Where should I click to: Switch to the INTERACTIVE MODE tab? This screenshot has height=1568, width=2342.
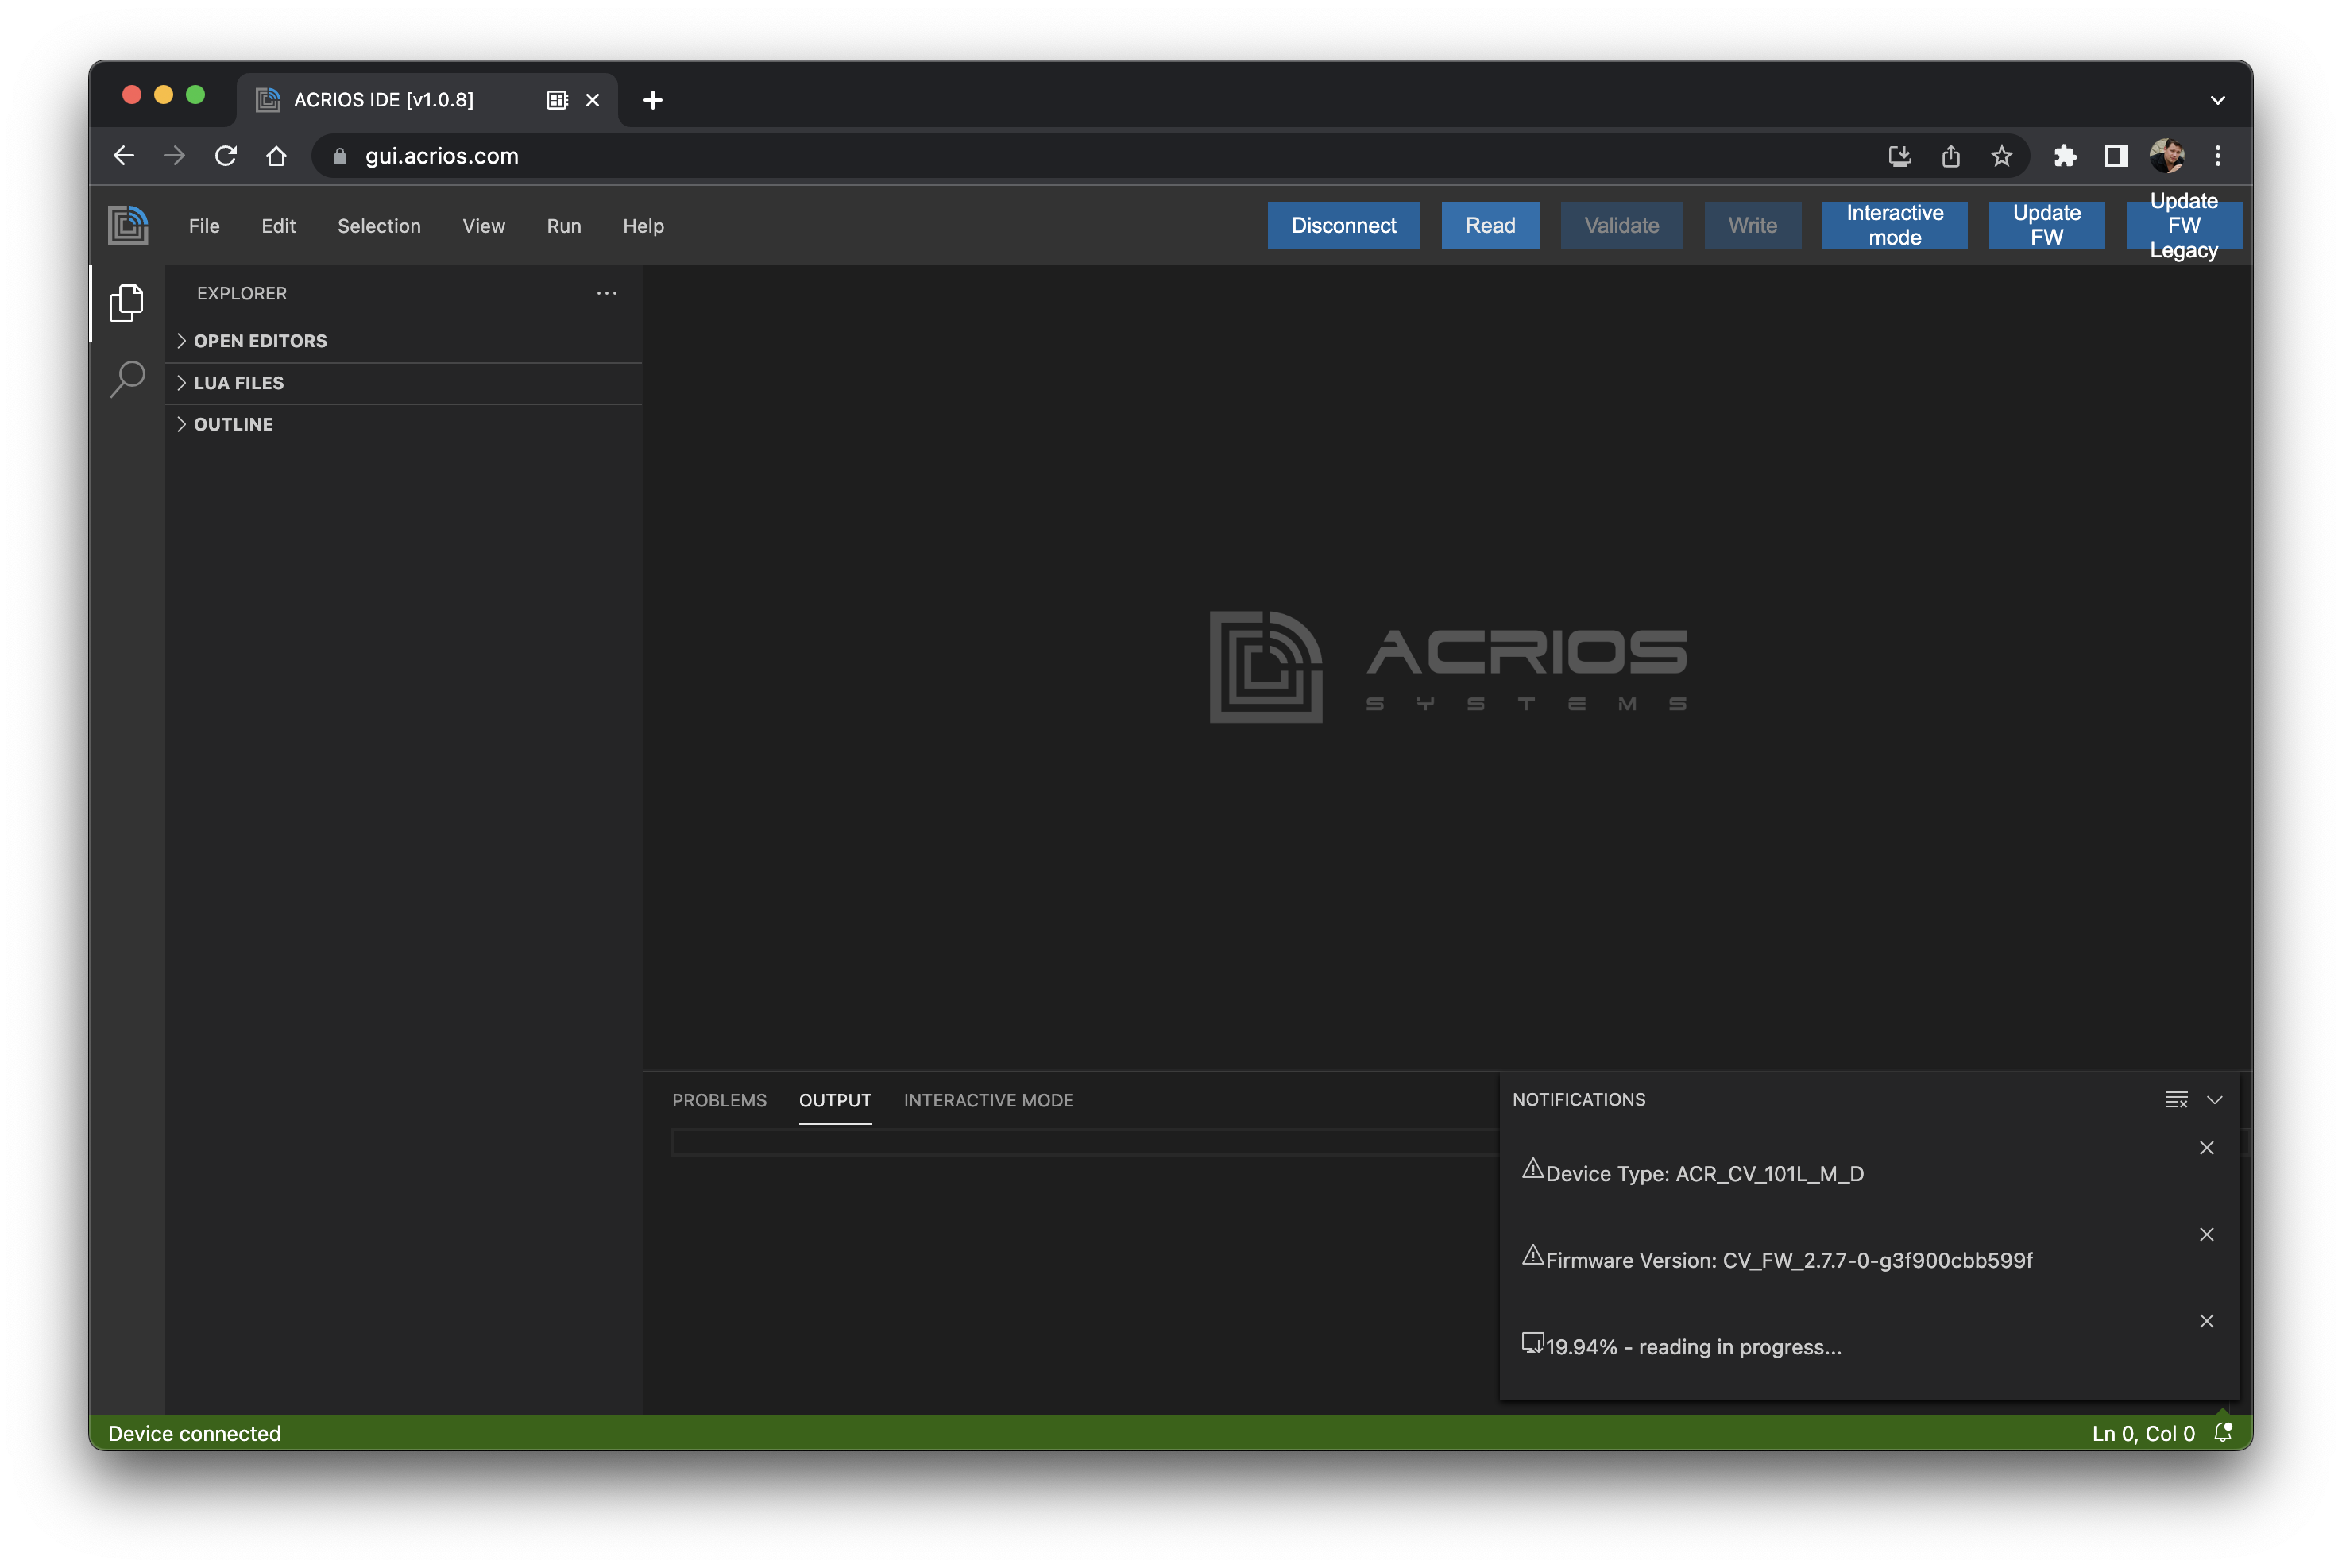[x=988, y=1100]
